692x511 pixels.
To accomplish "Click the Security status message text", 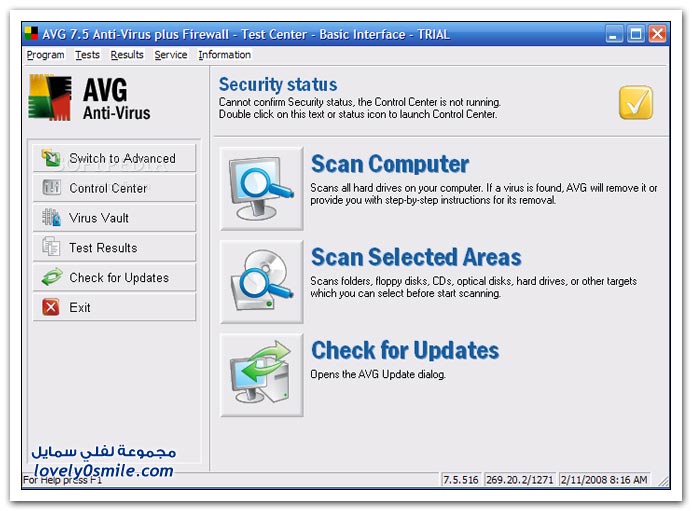I will tap(360, 108).
